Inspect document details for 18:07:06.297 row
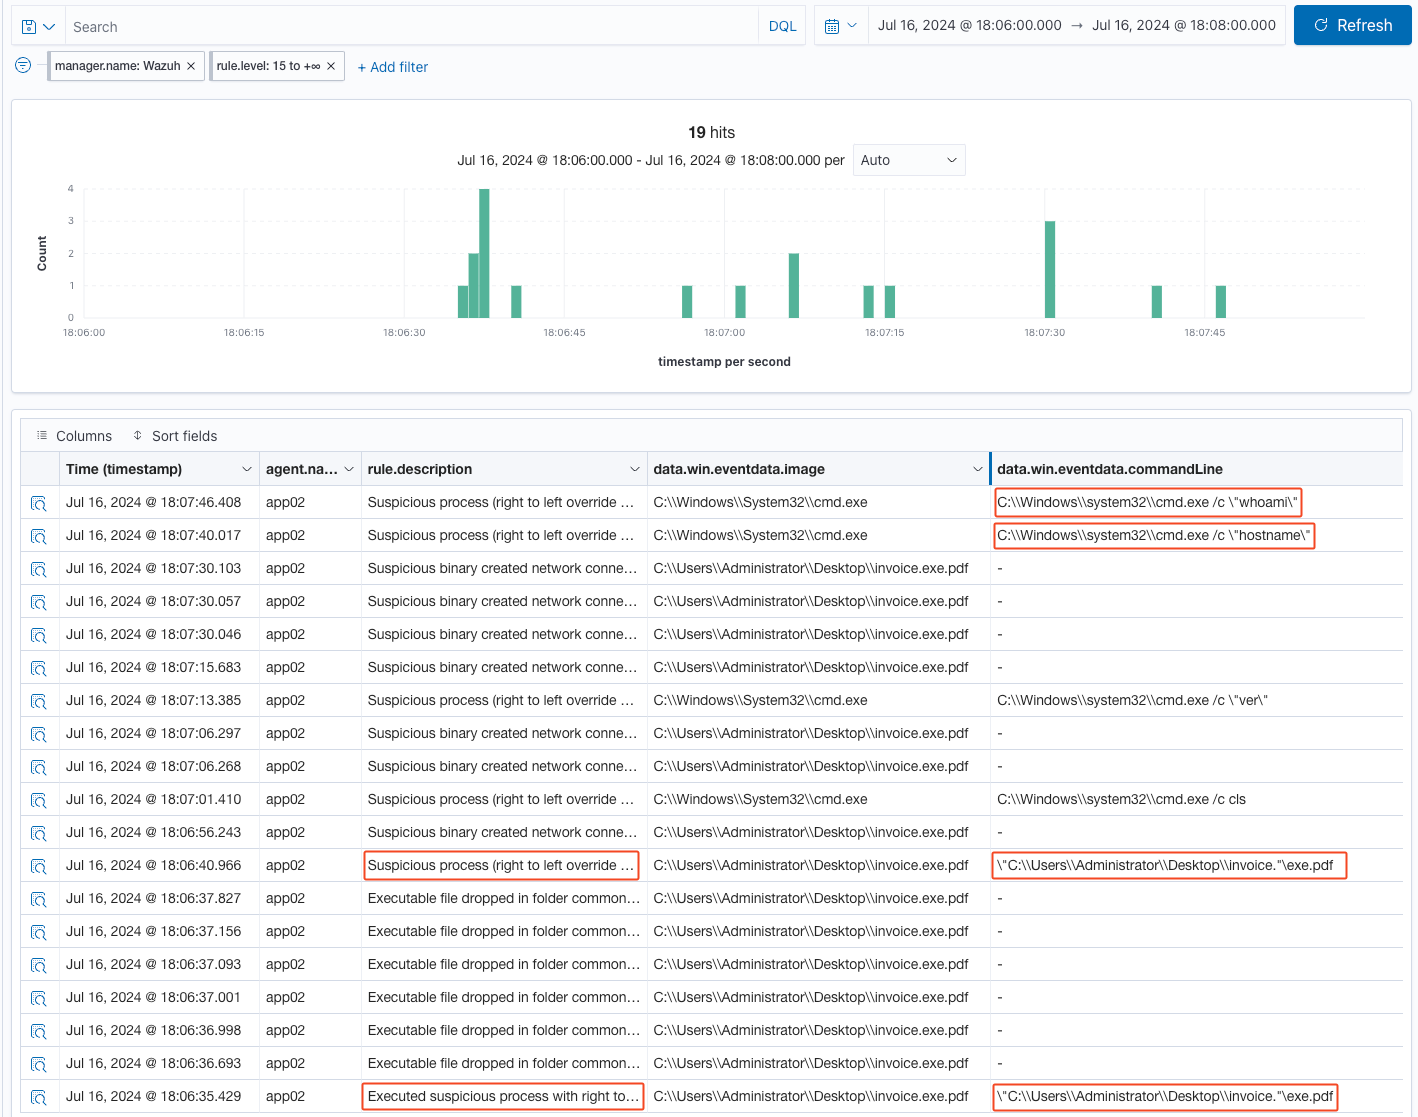This screenshot has height=1117, width=1418. pos(39,734)
